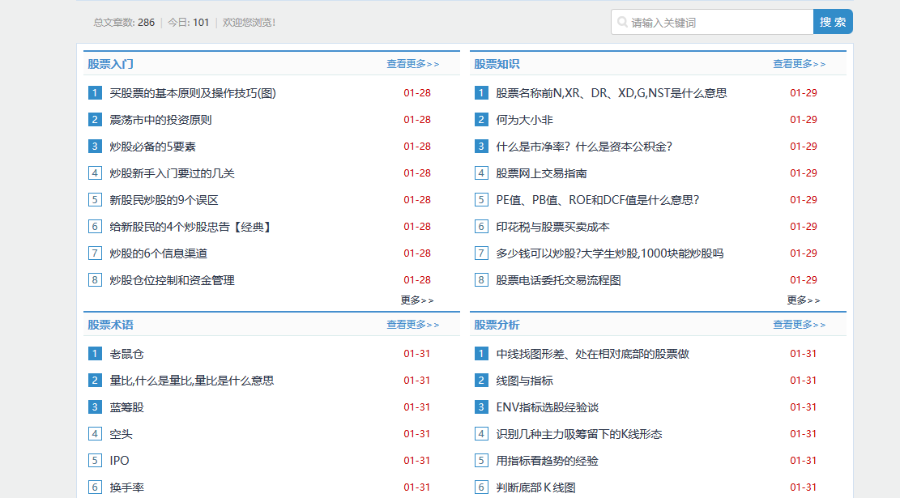Open article 判断底部K线图
Image resolution: width=900 pixels, height=498 pixels.
tap(536, 488)
